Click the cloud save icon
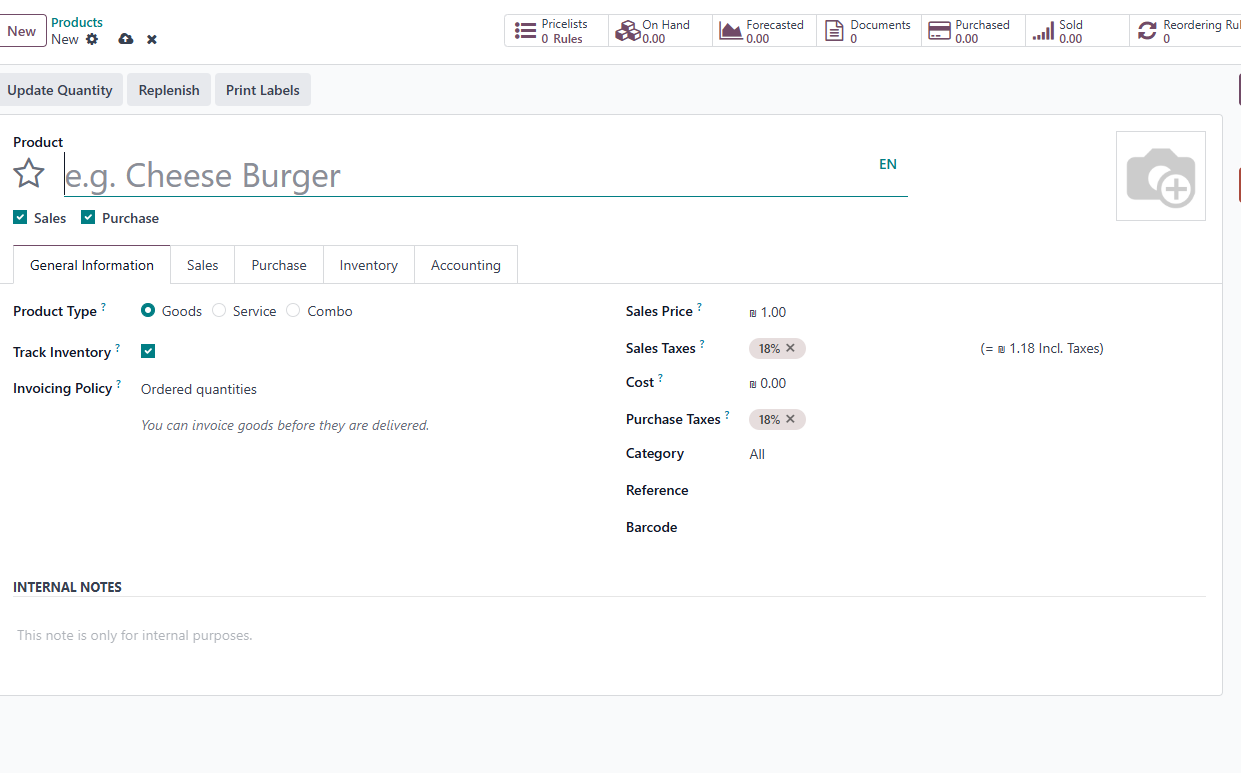Viewport: 1241px width, 773px height. coord(125,39)
